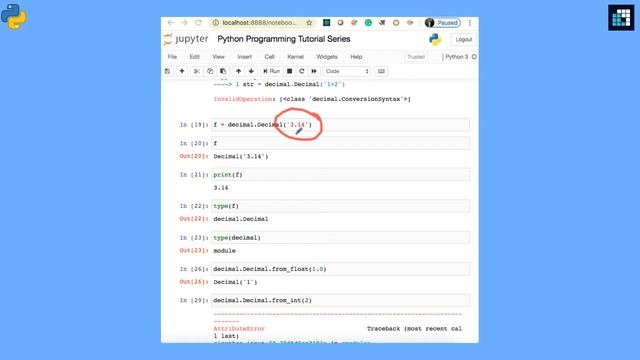Click the output text module
640x360 pixels.
point(224,251)
